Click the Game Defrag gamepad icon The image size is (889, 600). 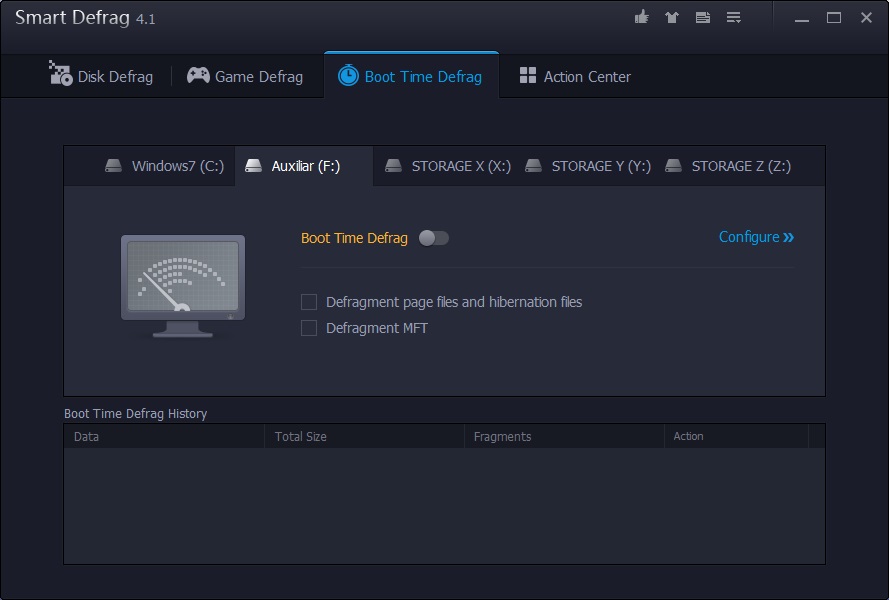(198, 76)
